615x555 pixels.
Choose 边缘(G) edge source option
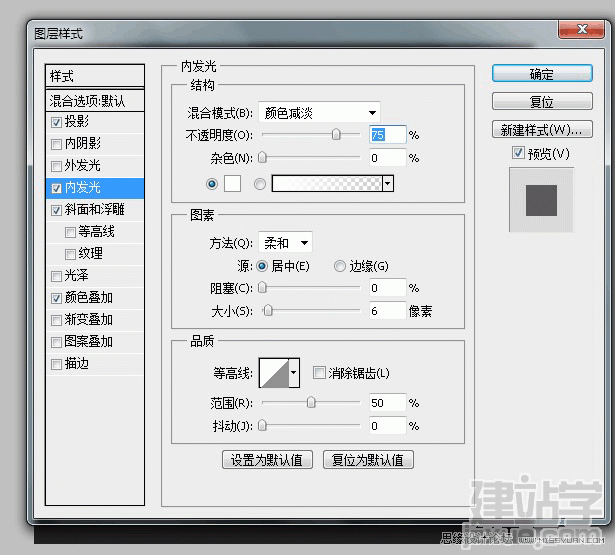[340, 266]
